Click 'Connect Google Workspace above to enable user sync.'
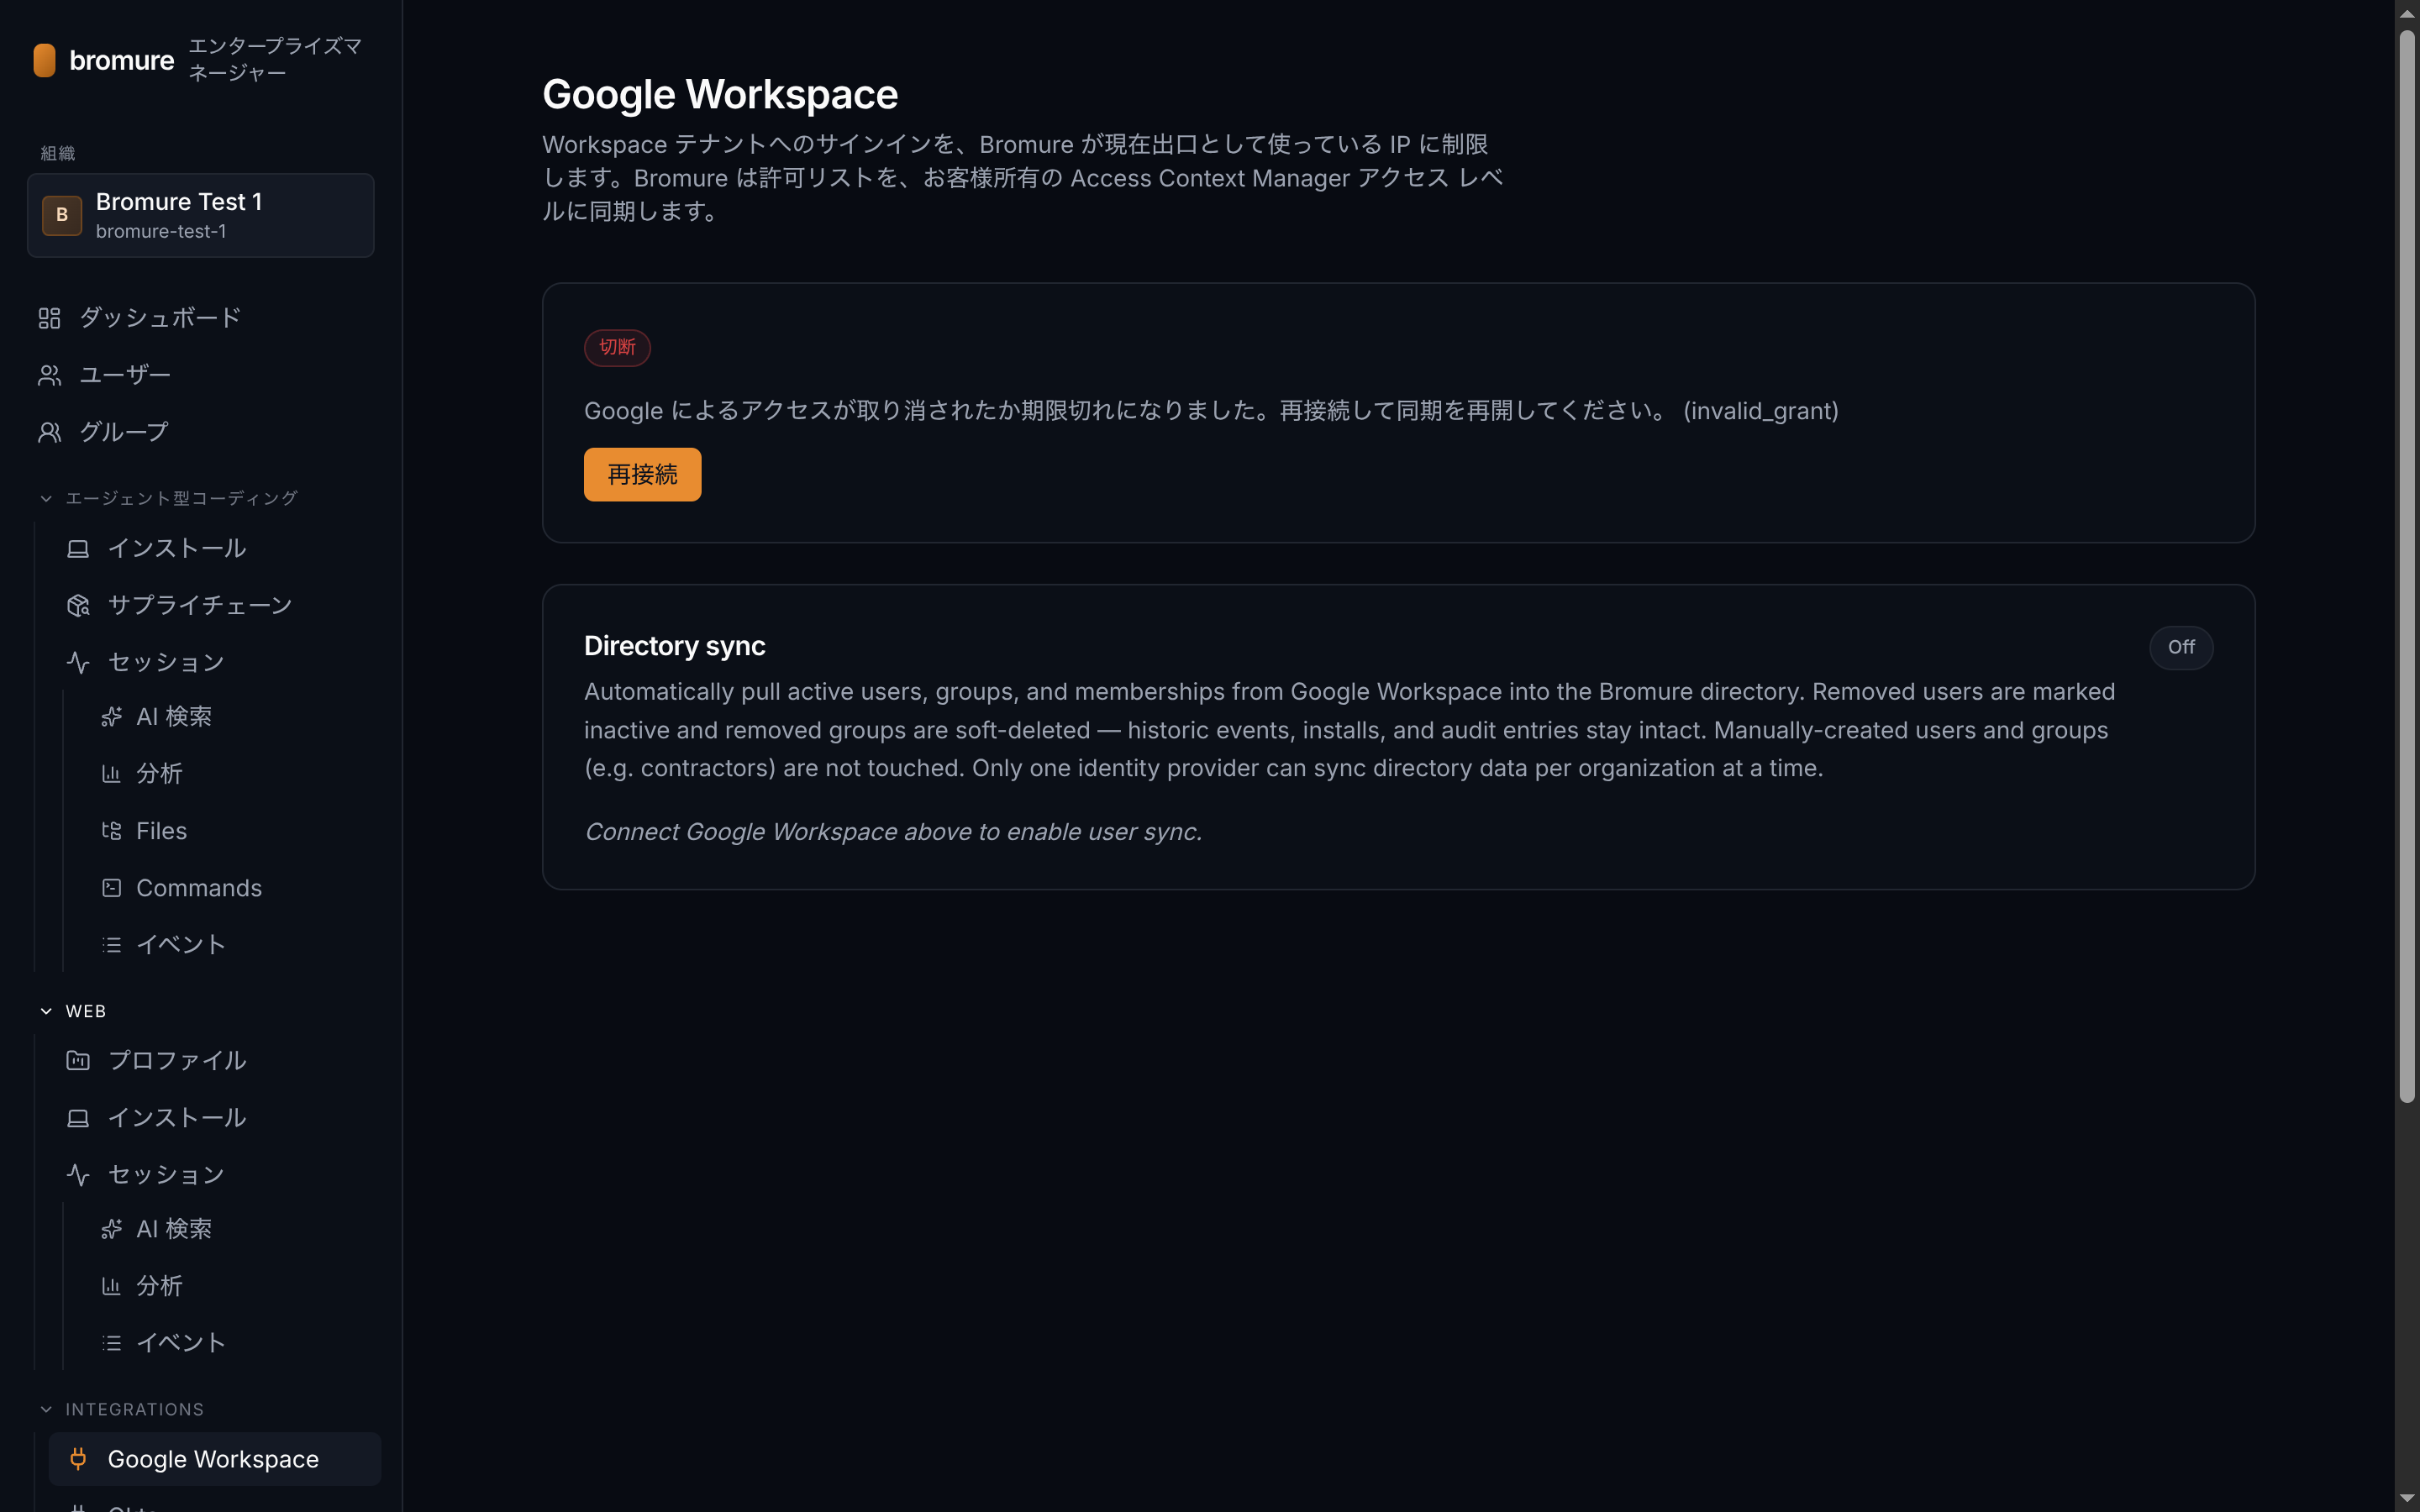The width and height of the screenshot is (2420, 1512). (x=893, y=832)
